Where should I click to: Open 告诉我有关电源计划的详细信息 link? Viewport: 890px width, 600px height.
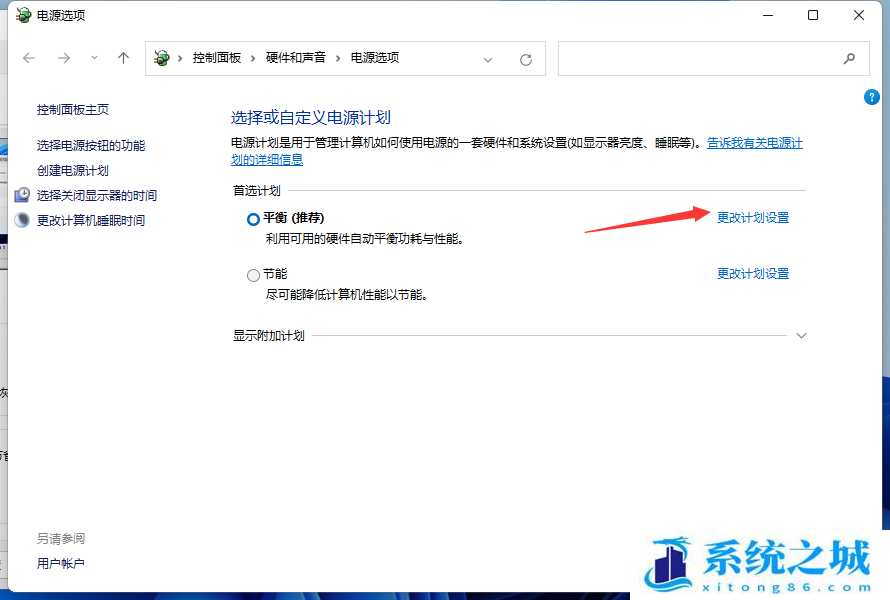[754, 143]
